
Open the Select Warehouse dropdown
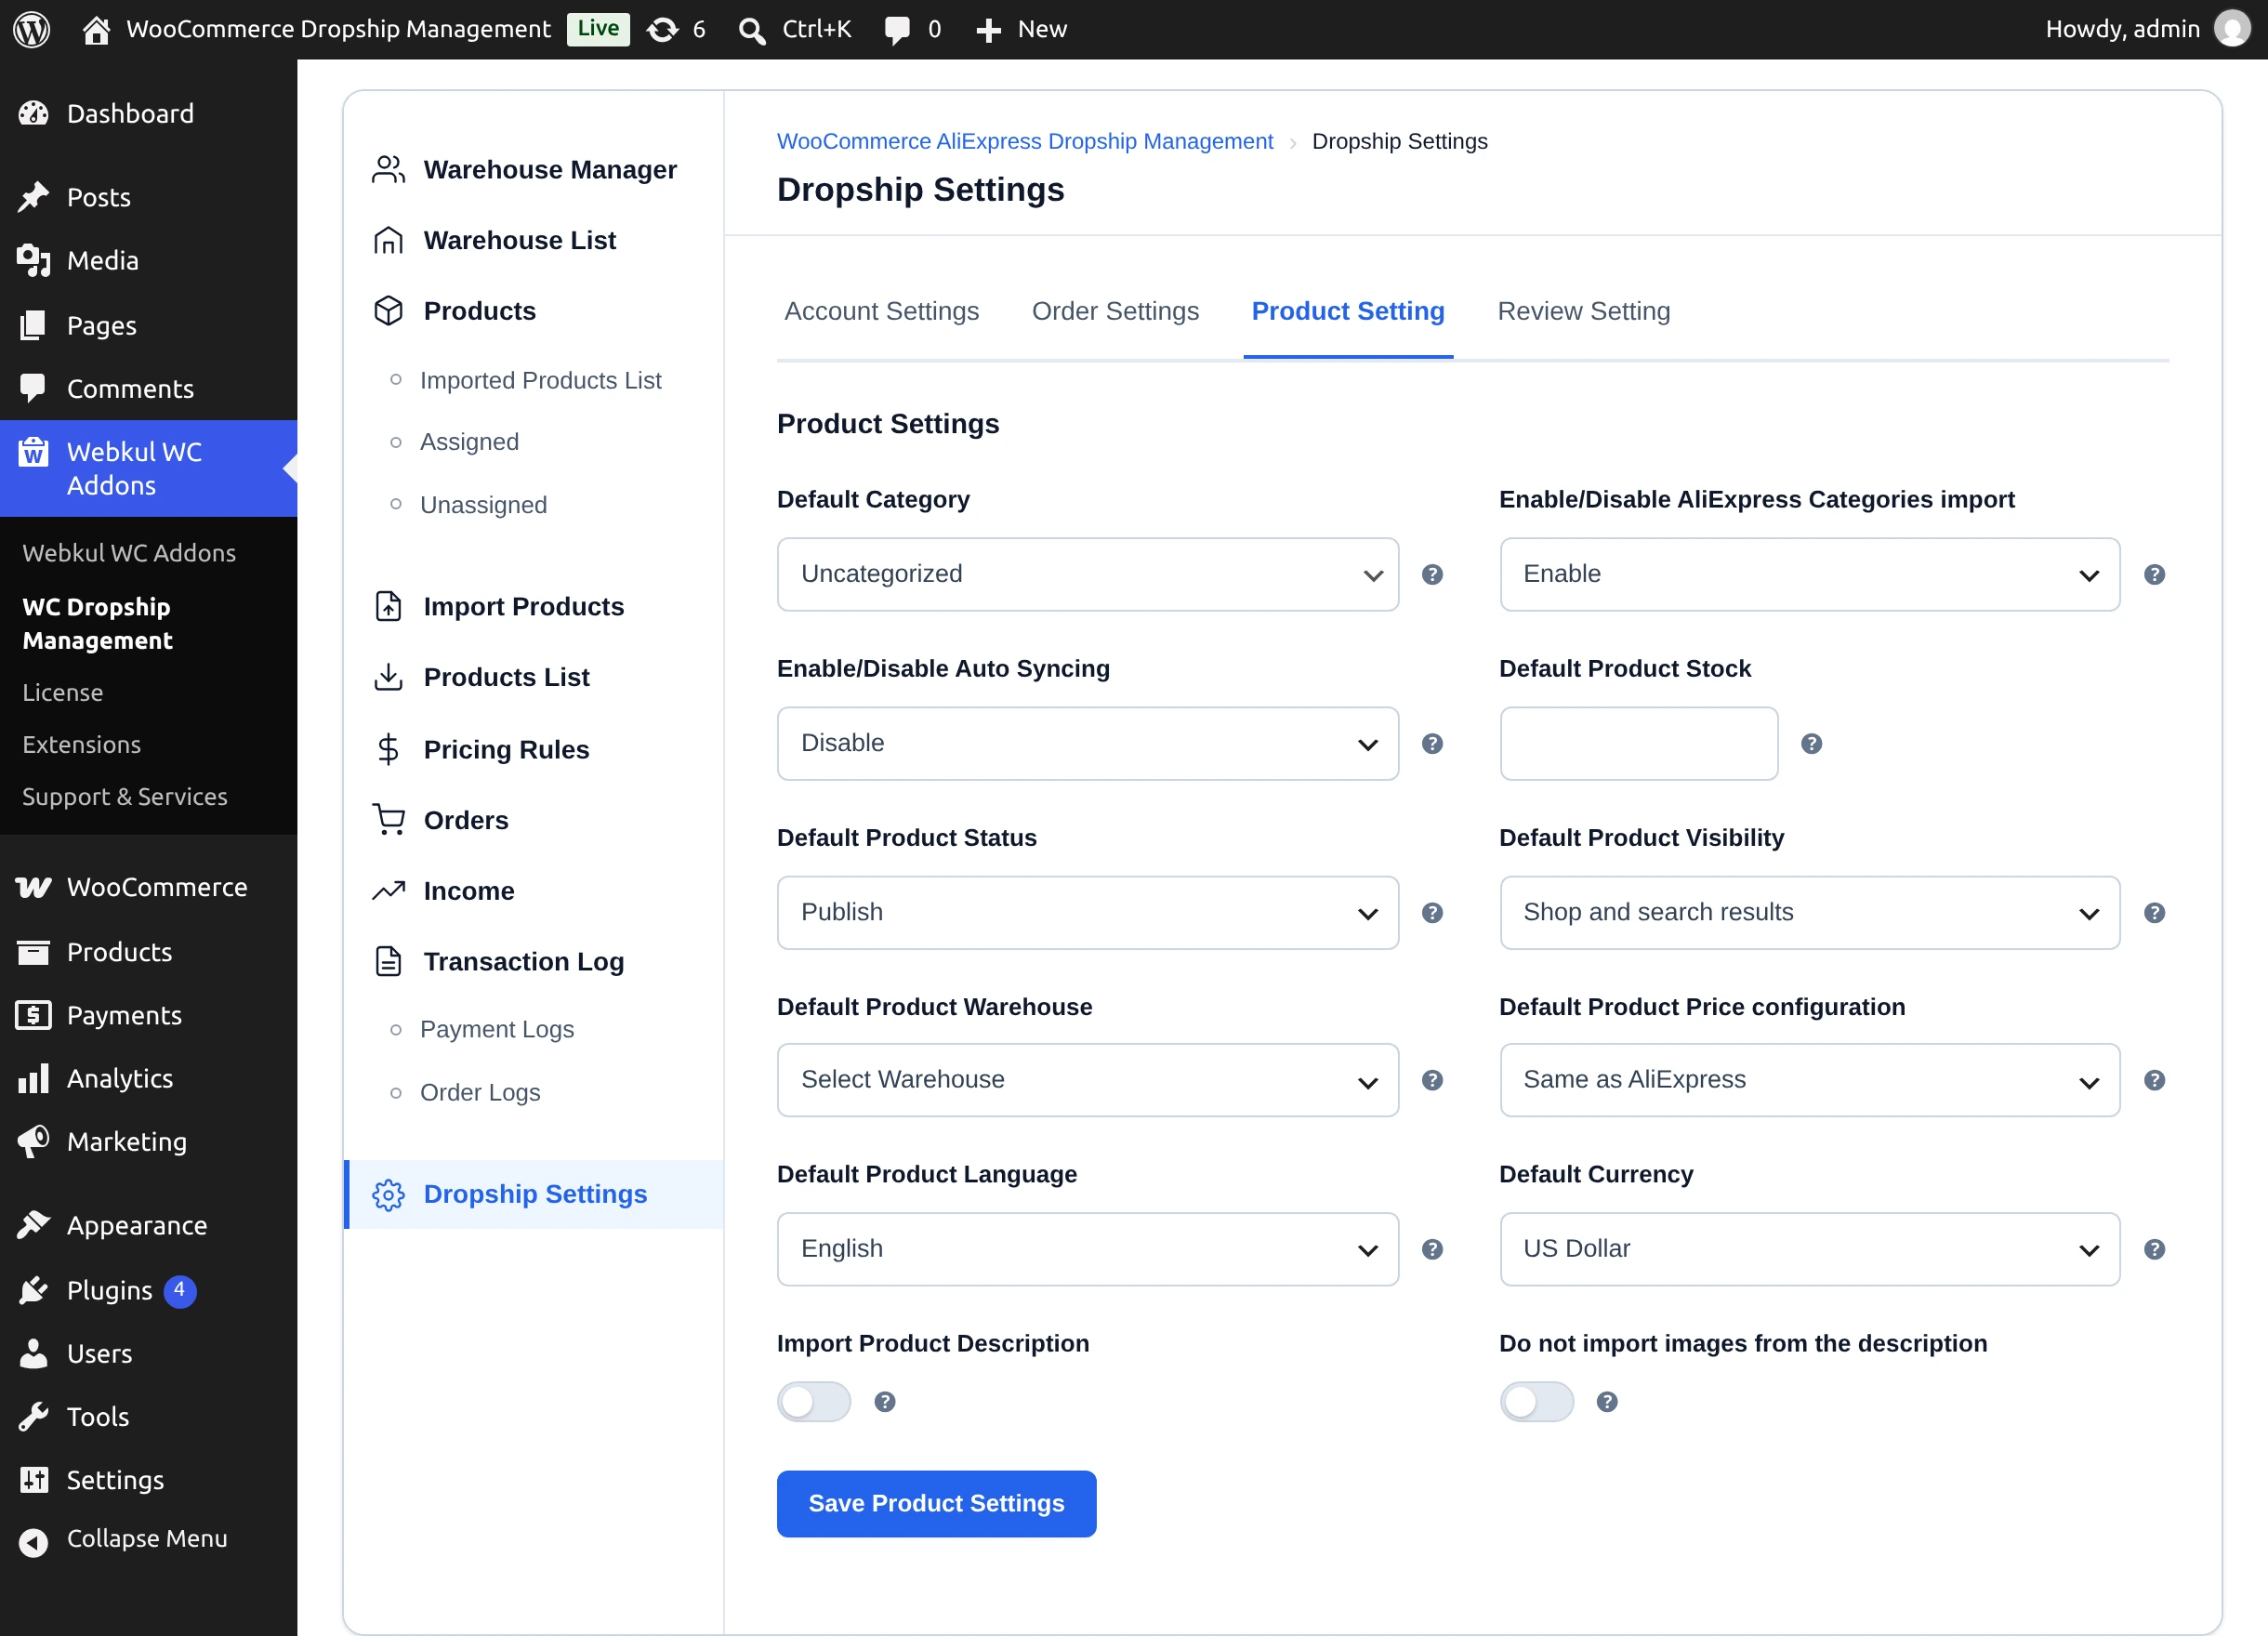[1087, 1079]
